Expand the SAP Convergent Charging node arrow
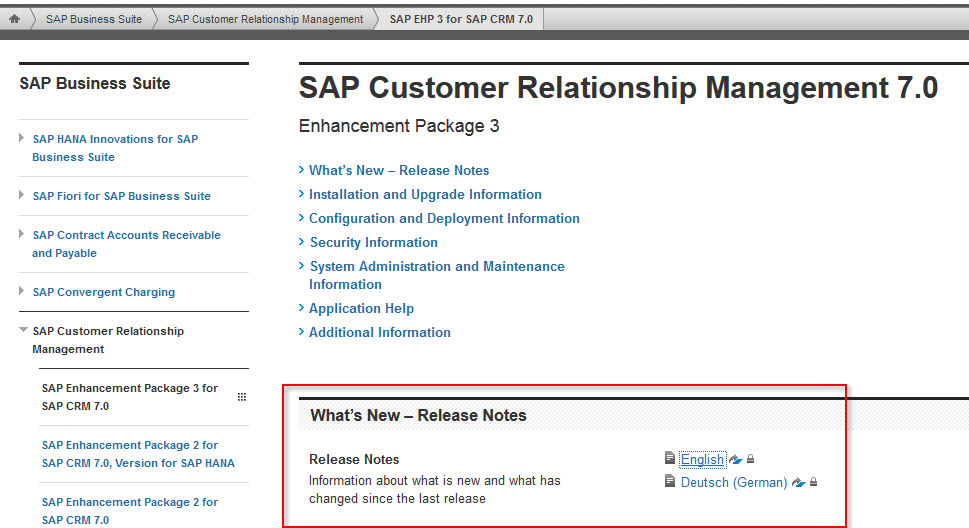Screen dimensions: 969x528 tap(22, 291)
